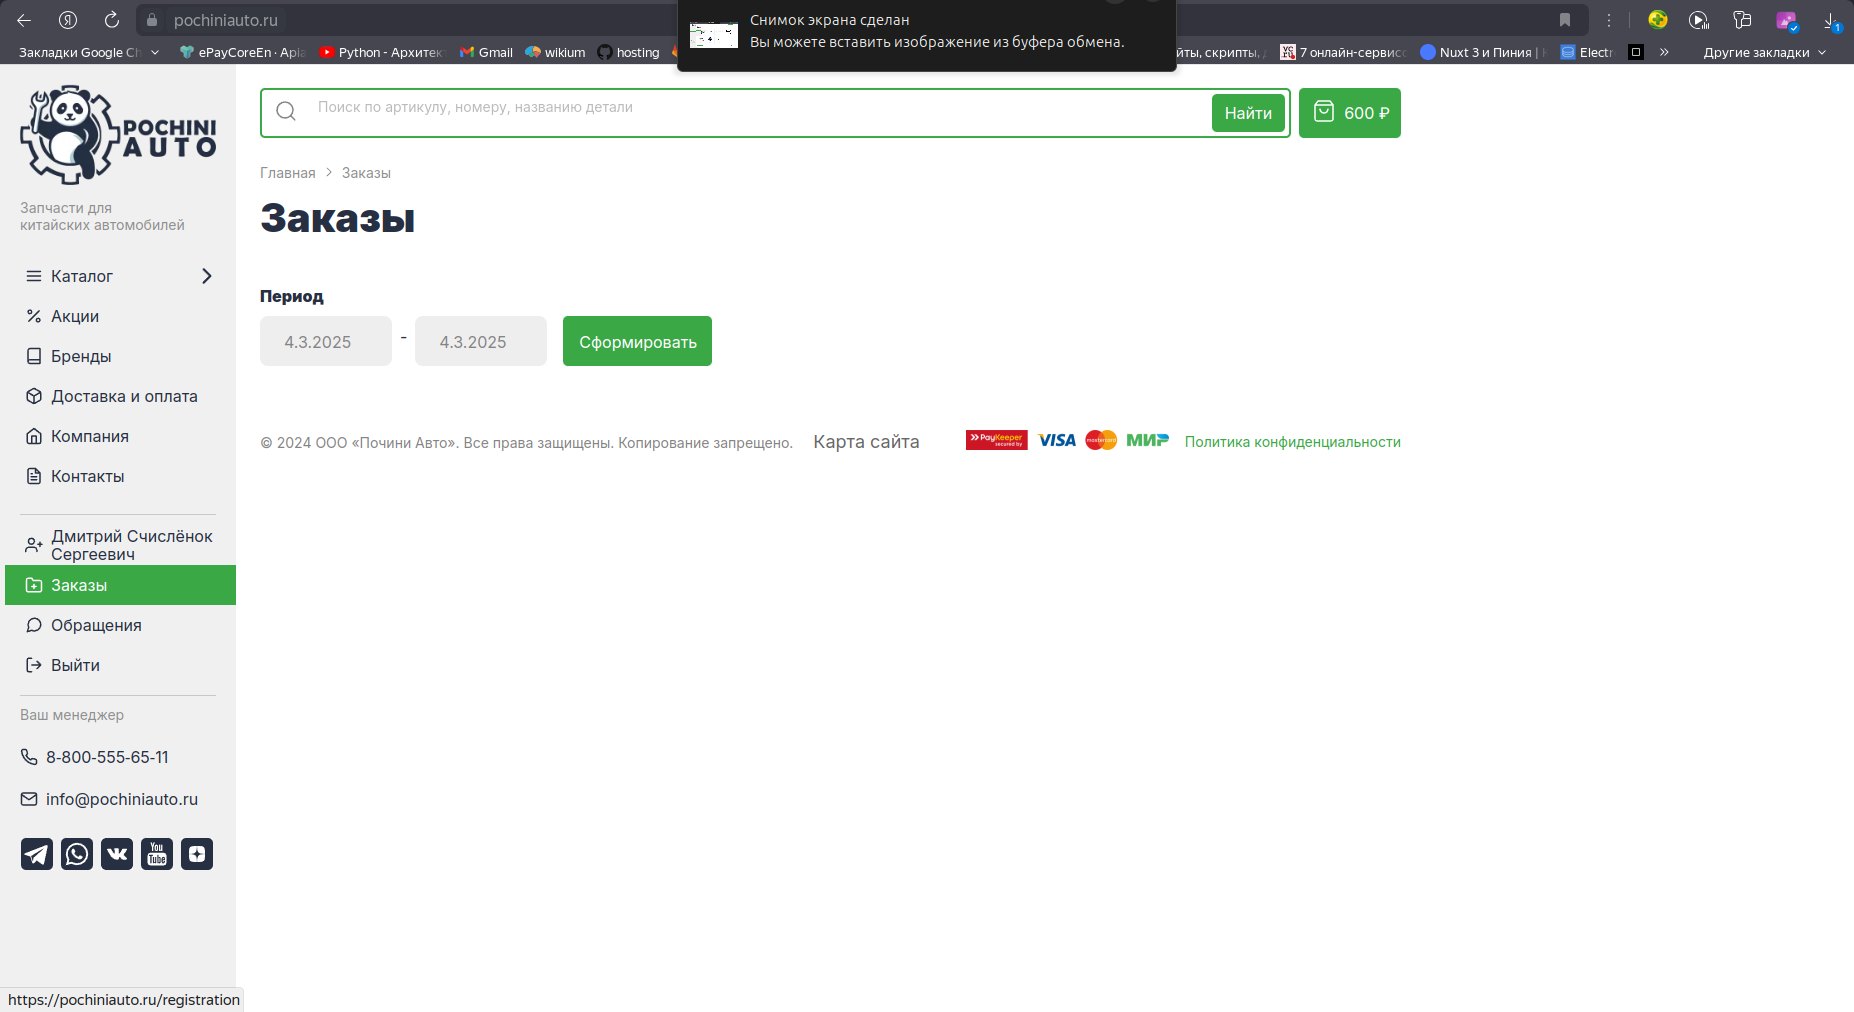
Task: Open the VK social link icon
Action: click(117, 854)
